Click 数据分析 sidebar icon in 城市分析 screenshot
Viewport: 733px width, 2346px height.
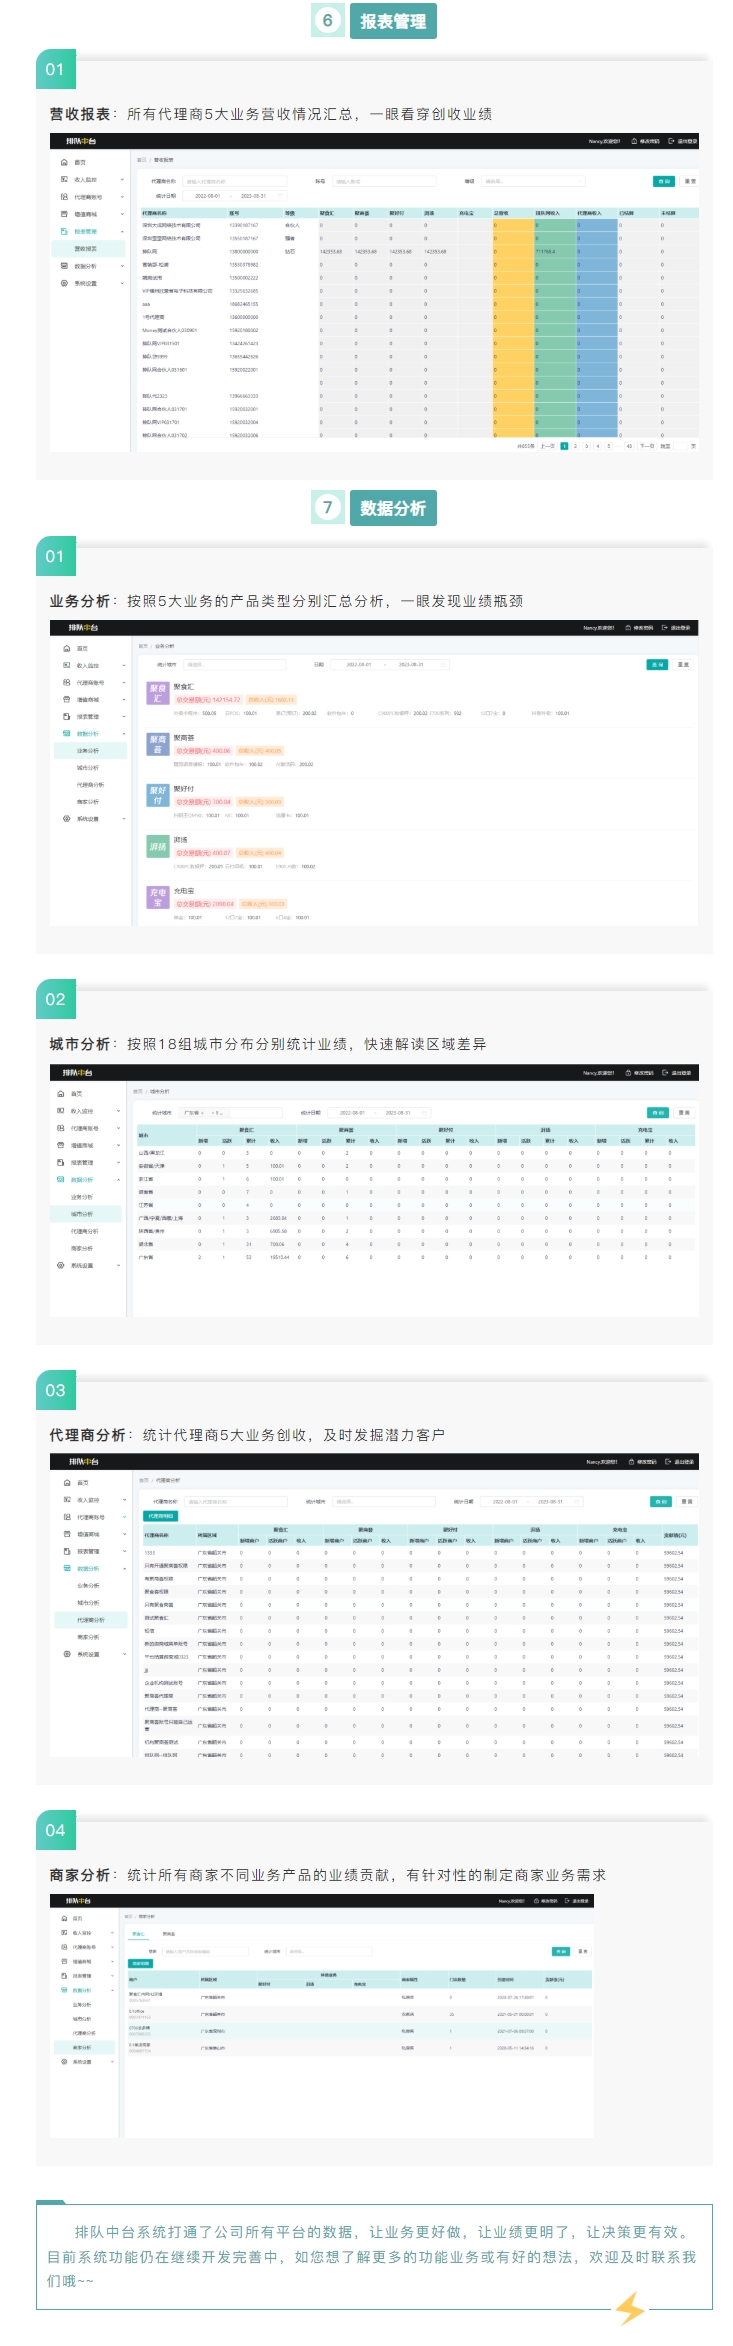tap(60, 1179)
